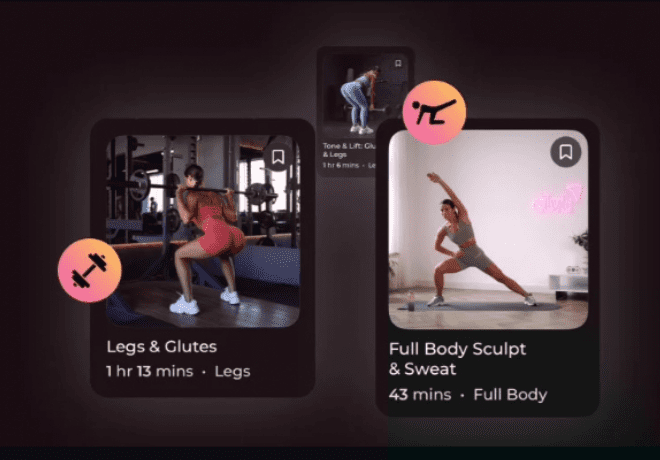Screen dimensions: 660x460
Task: Click the pink neon sign in the workout image
Action: pyautogui.click(x=557, y=199)
